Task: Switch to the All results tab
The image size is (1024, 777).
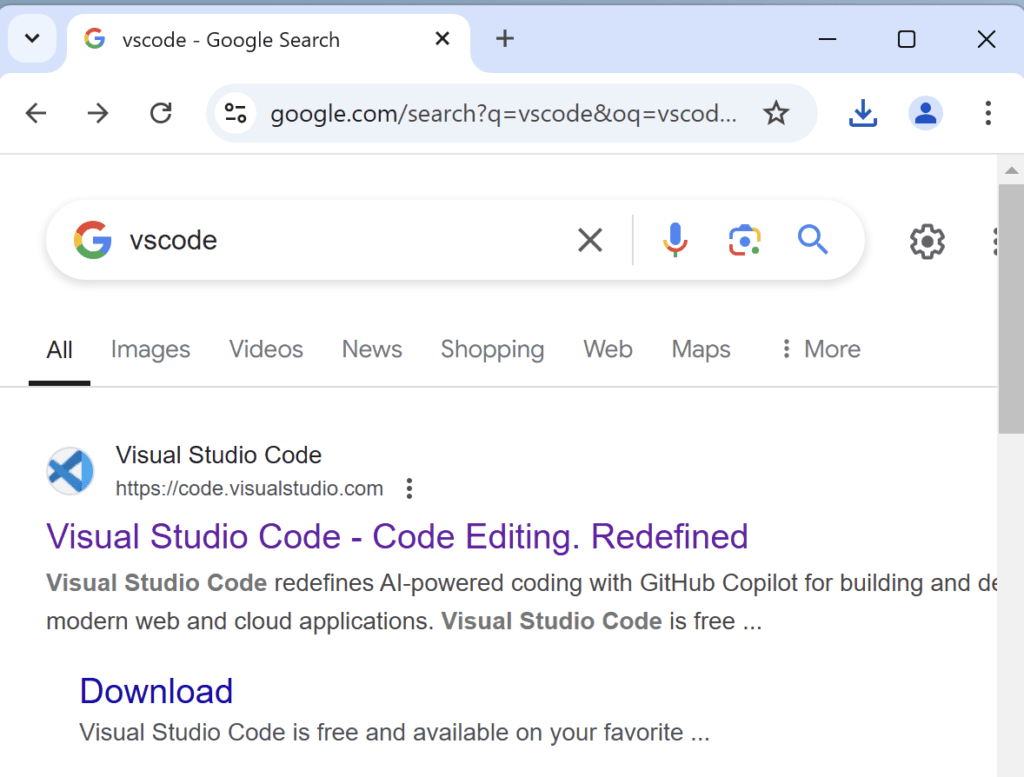Action: pos(59,350)
